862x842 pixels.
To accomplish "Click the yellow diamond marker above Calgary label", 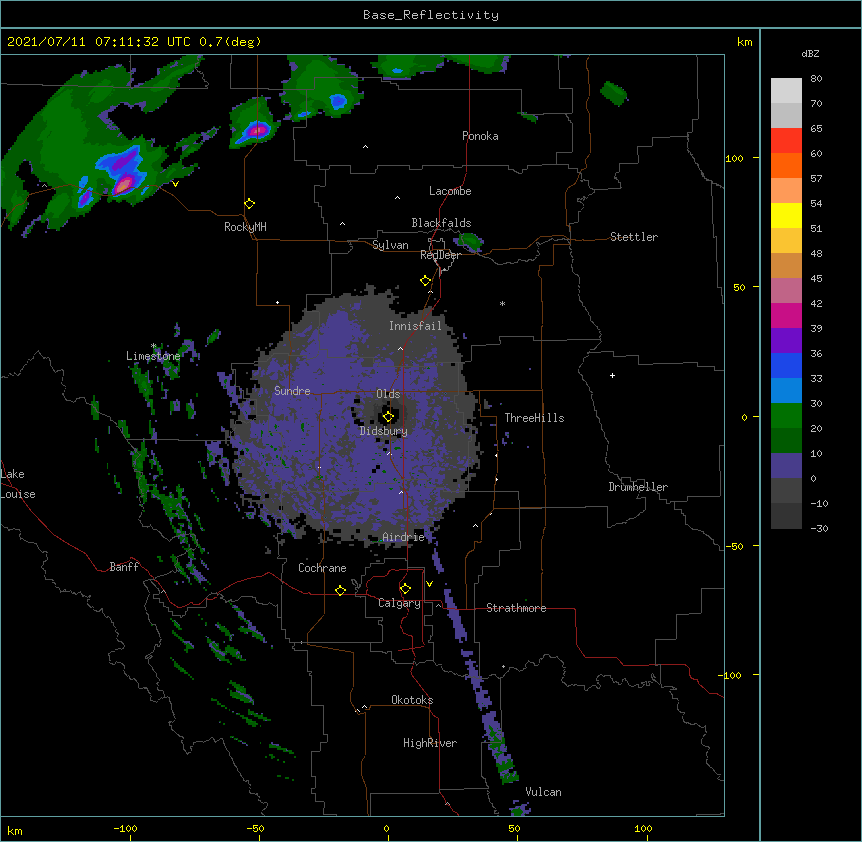I will click(405, 589).
